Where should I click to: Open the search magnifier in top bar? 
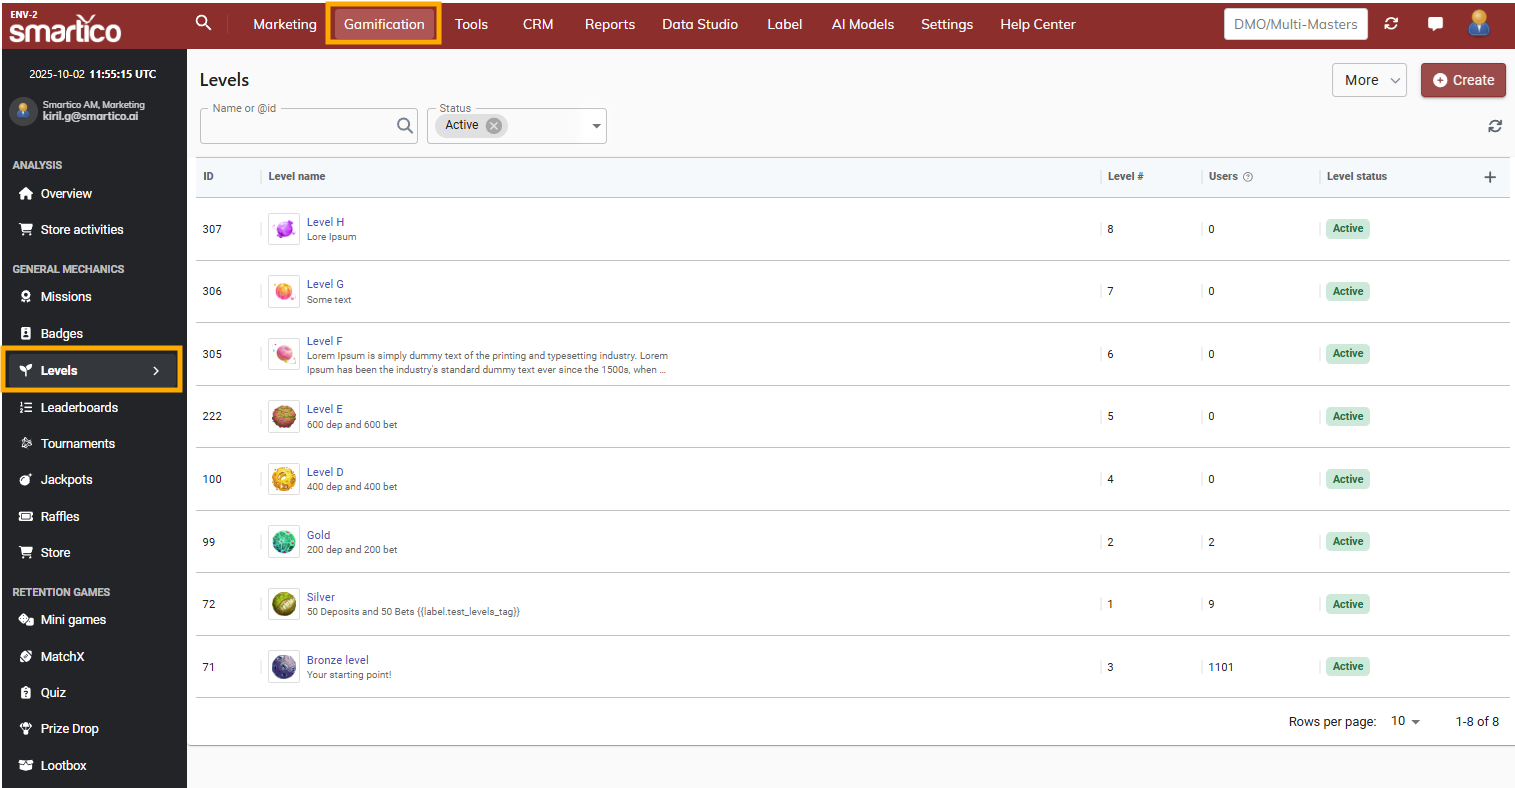point(203,23)
